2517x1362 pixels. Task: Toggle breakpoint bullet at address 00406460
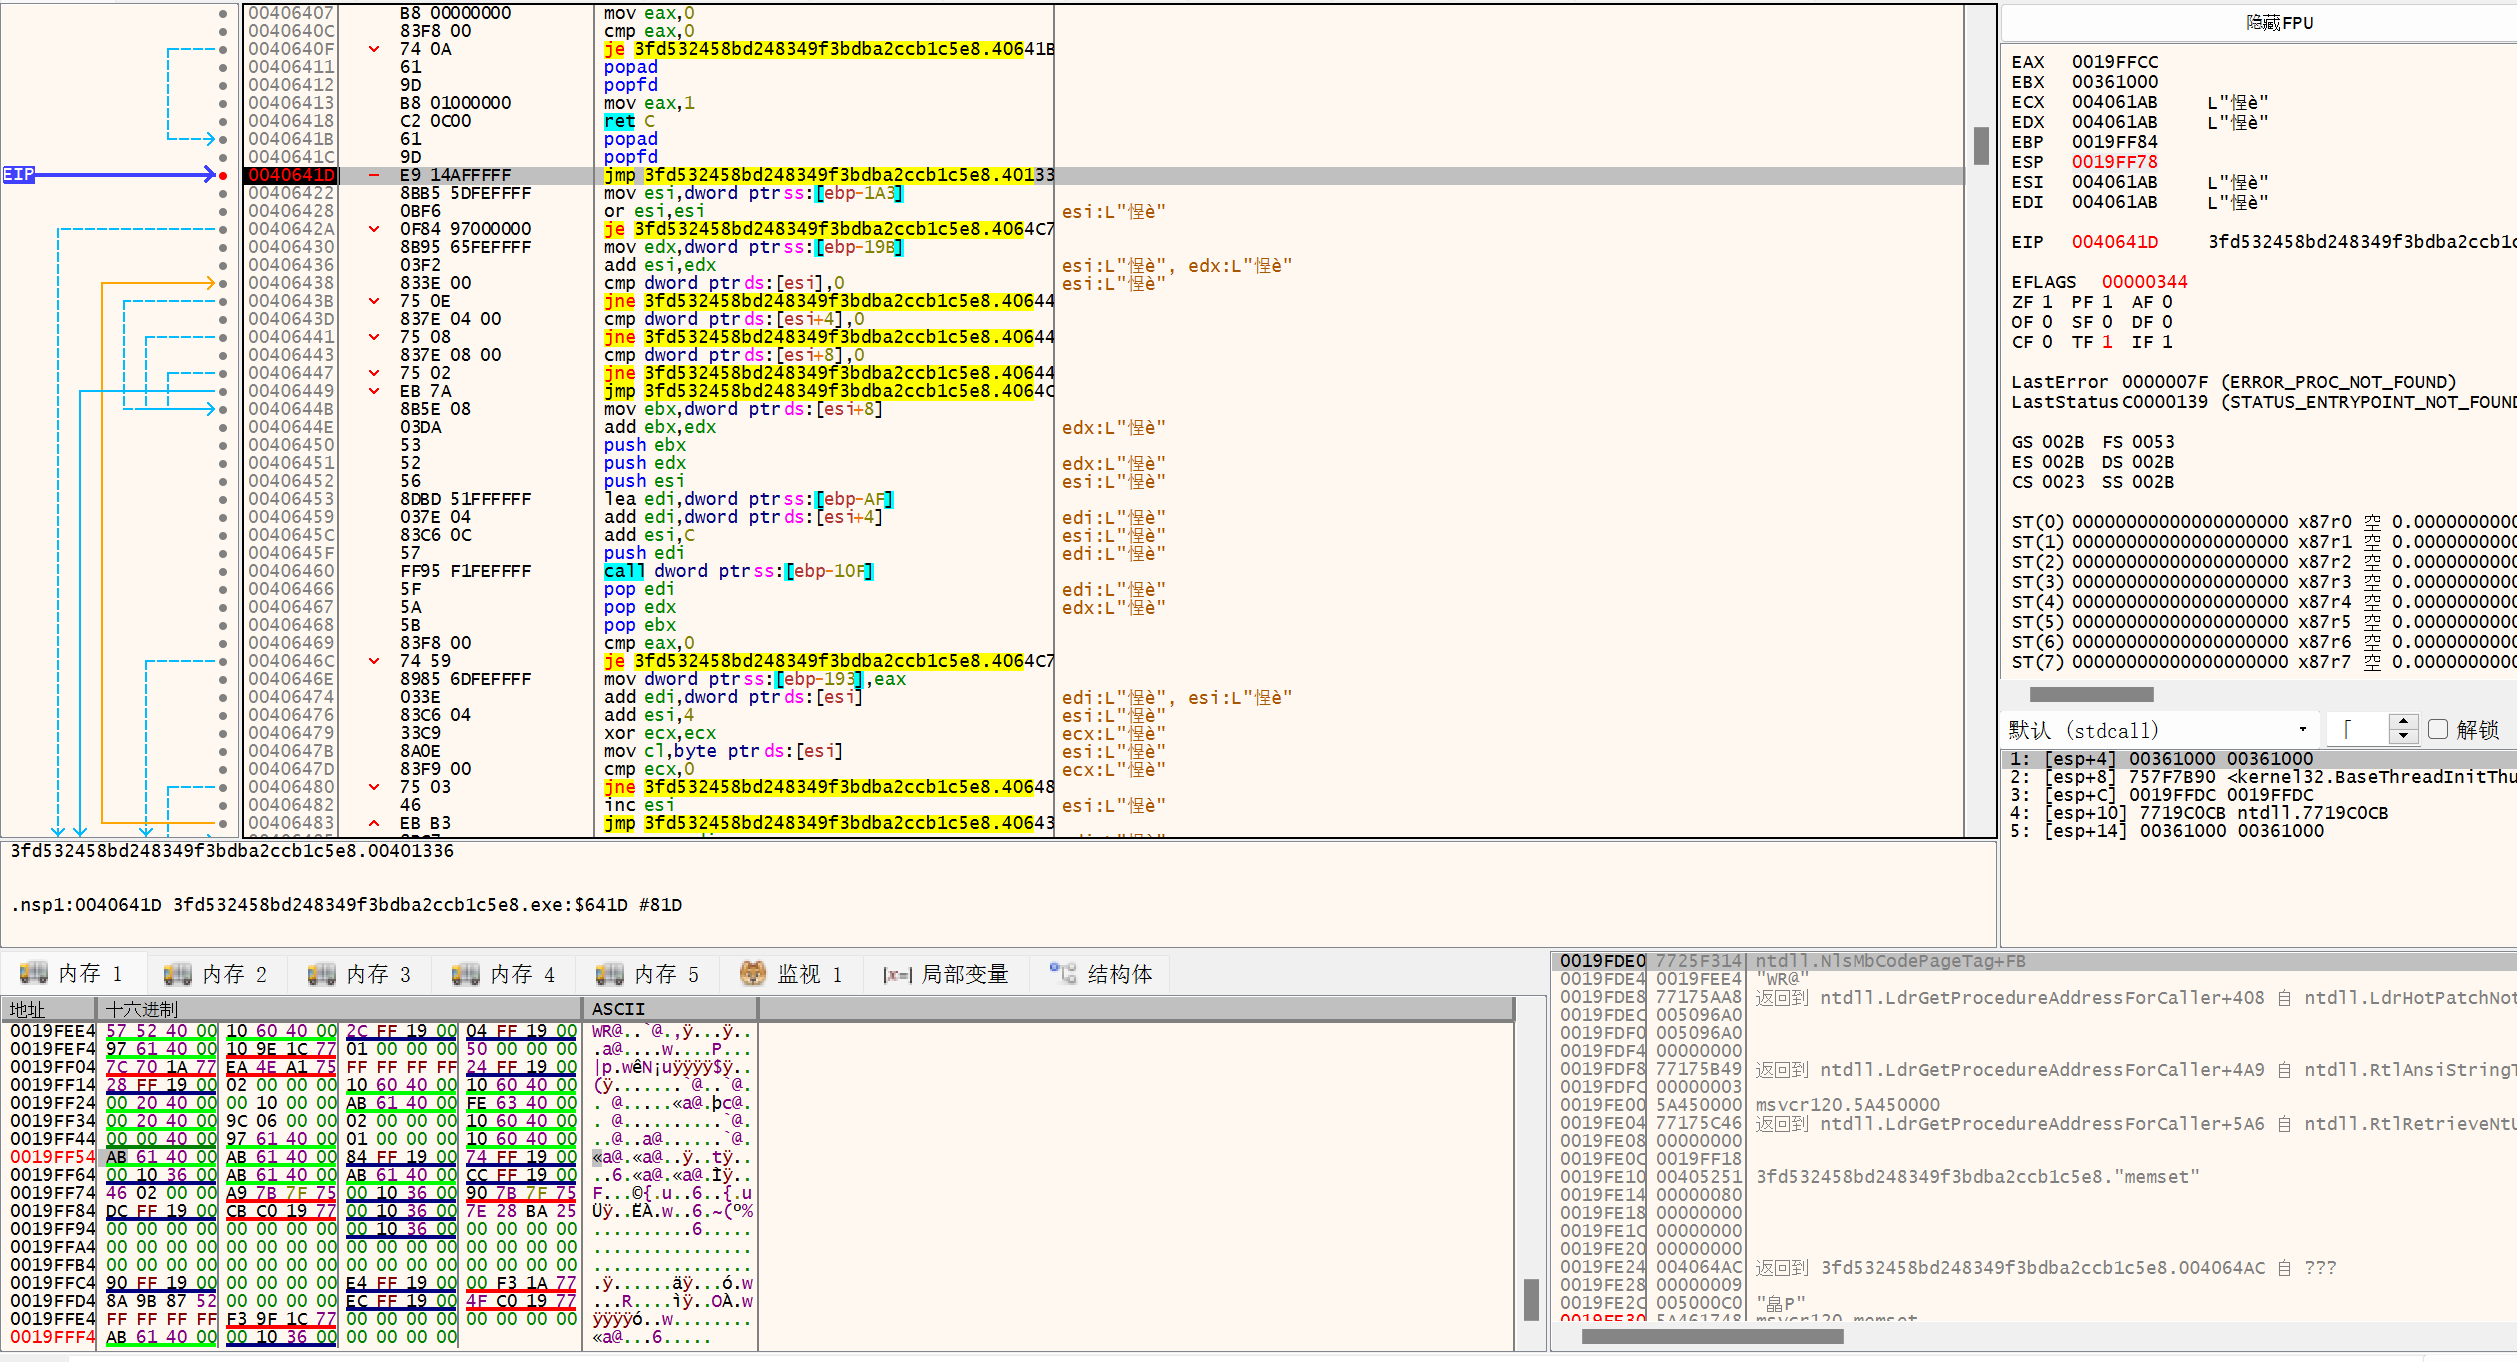pyautogui.click(x=223, y=572)
